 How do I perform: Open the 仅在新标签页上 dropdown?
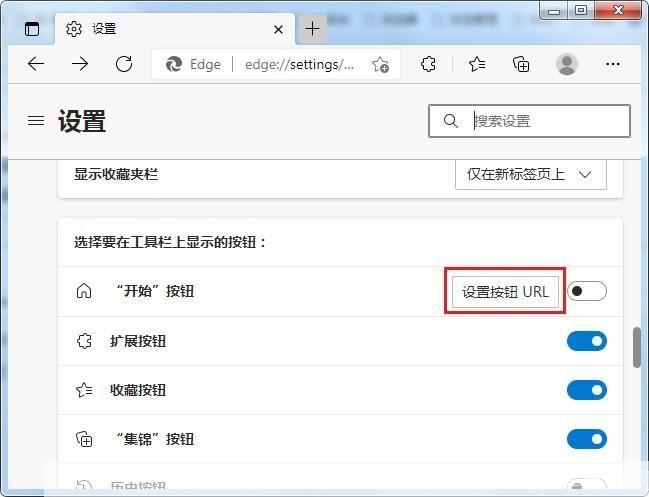click(531, 175)
